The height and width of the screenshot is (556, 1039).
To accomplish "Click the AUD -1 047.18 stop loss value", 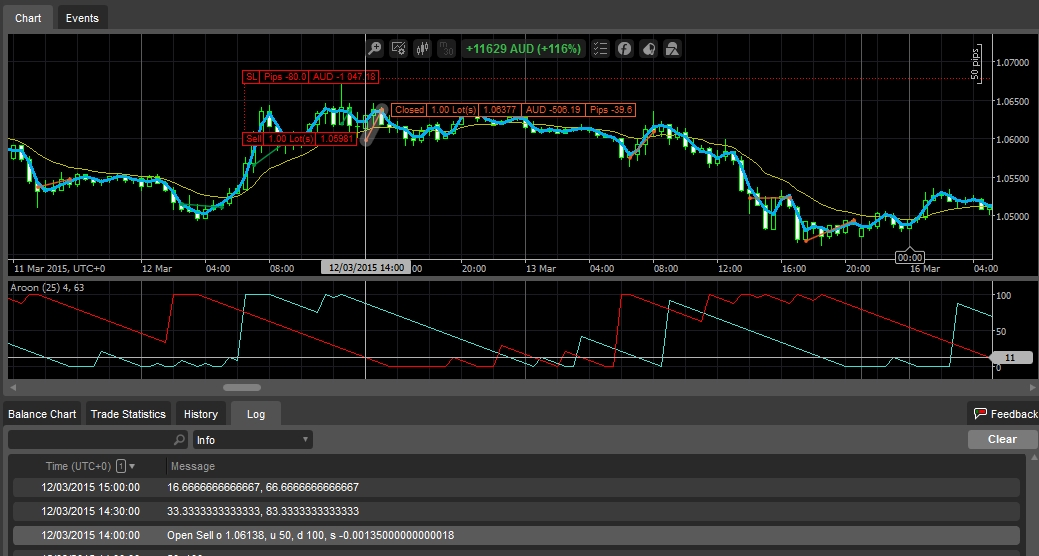I will [x=344, y=77].
